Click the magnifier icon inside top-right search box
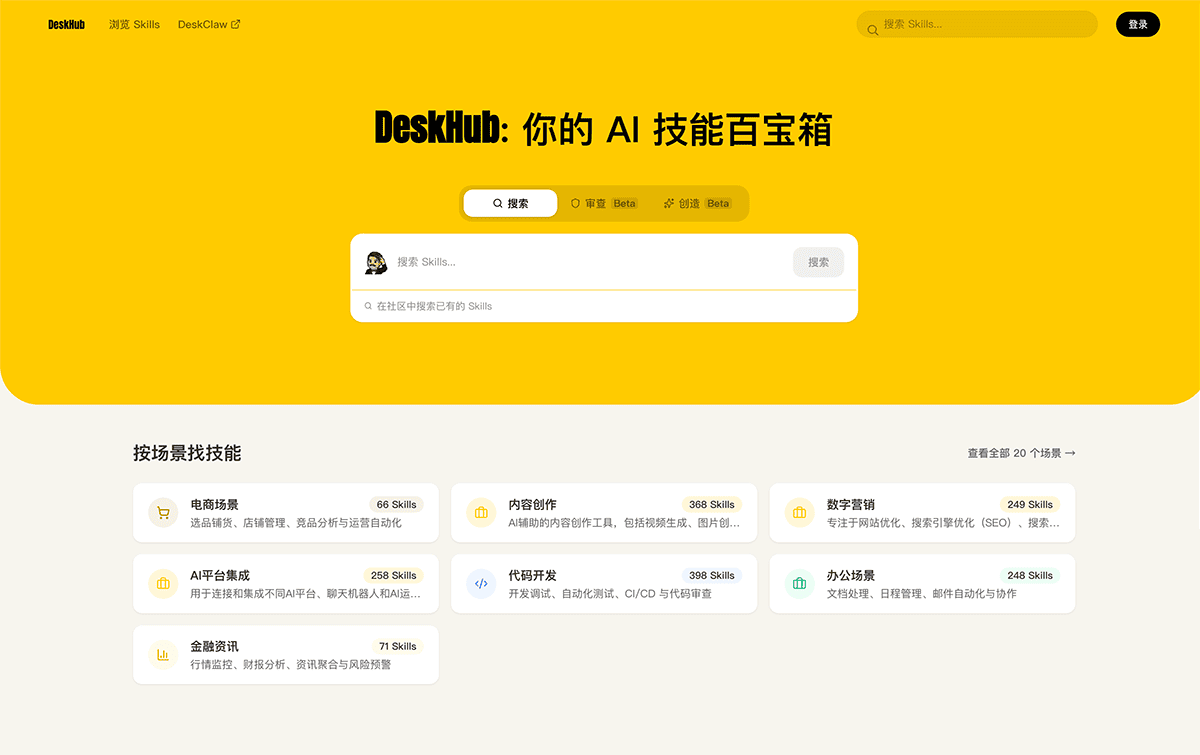1200x755 pixels. coord(872,24)
